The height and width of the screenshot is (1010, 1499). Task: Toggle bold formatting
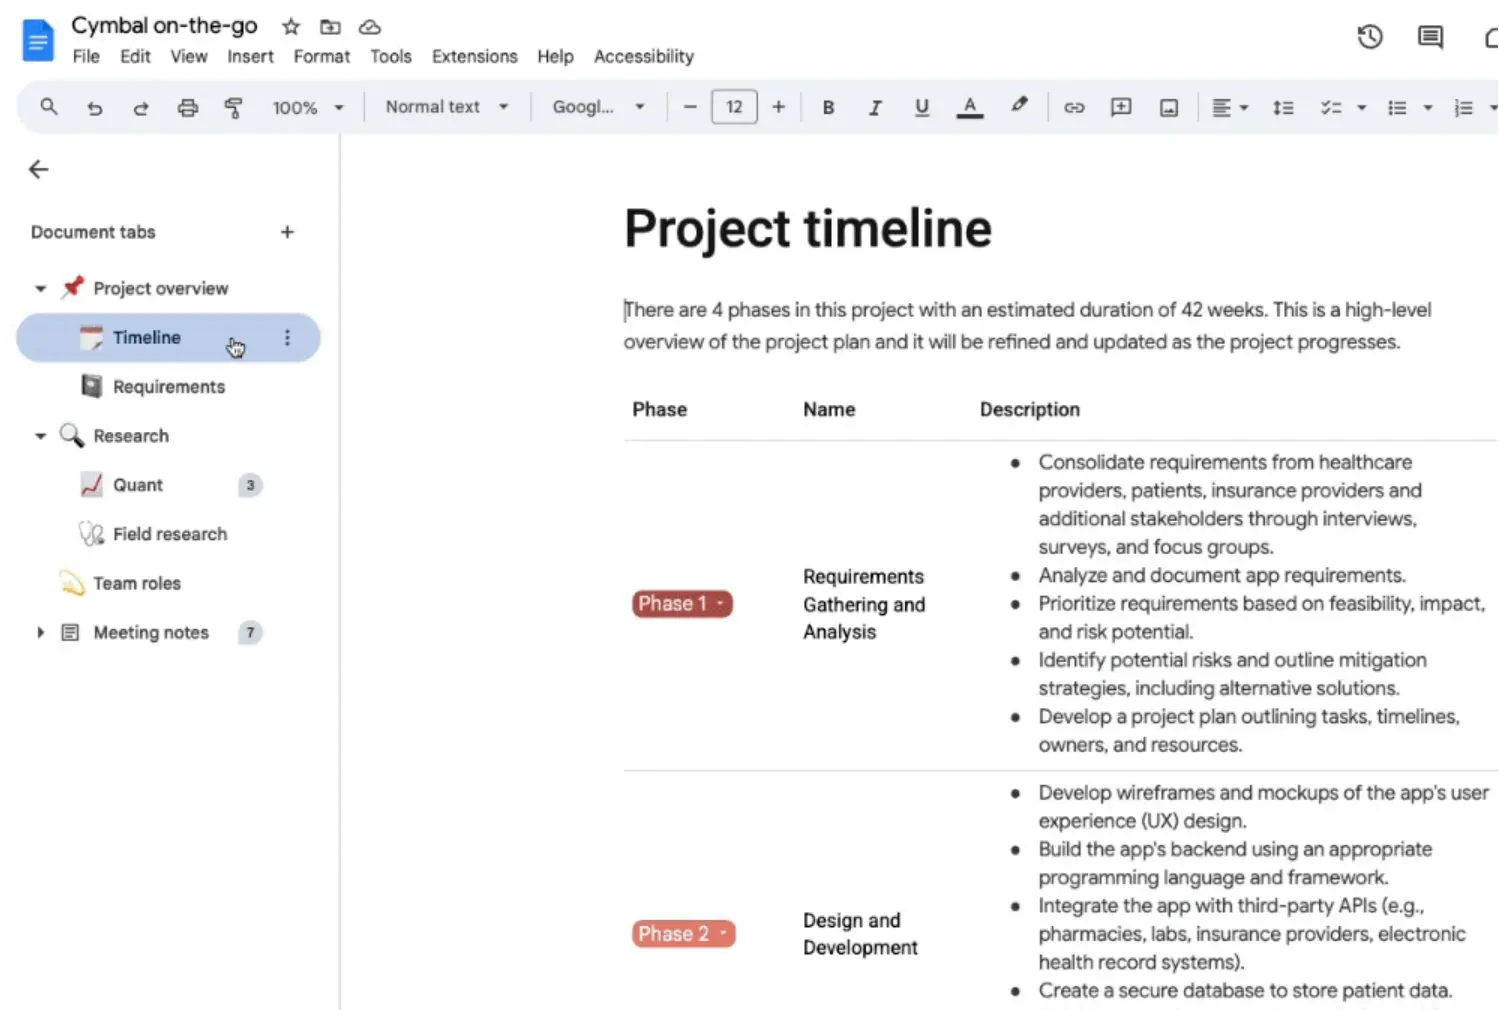(x=828, y=107)
